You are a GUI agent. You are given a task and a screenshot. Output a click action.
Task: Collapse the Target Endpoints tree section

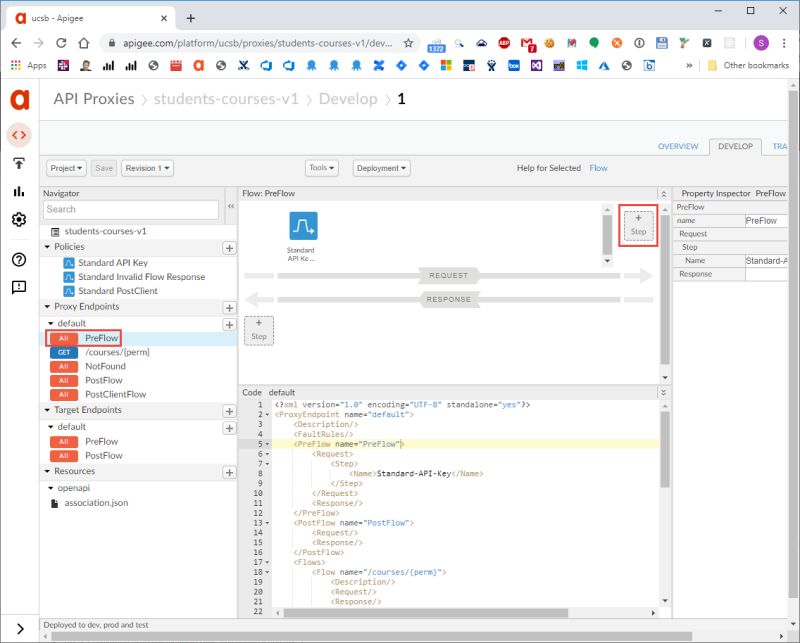[48, 410]
